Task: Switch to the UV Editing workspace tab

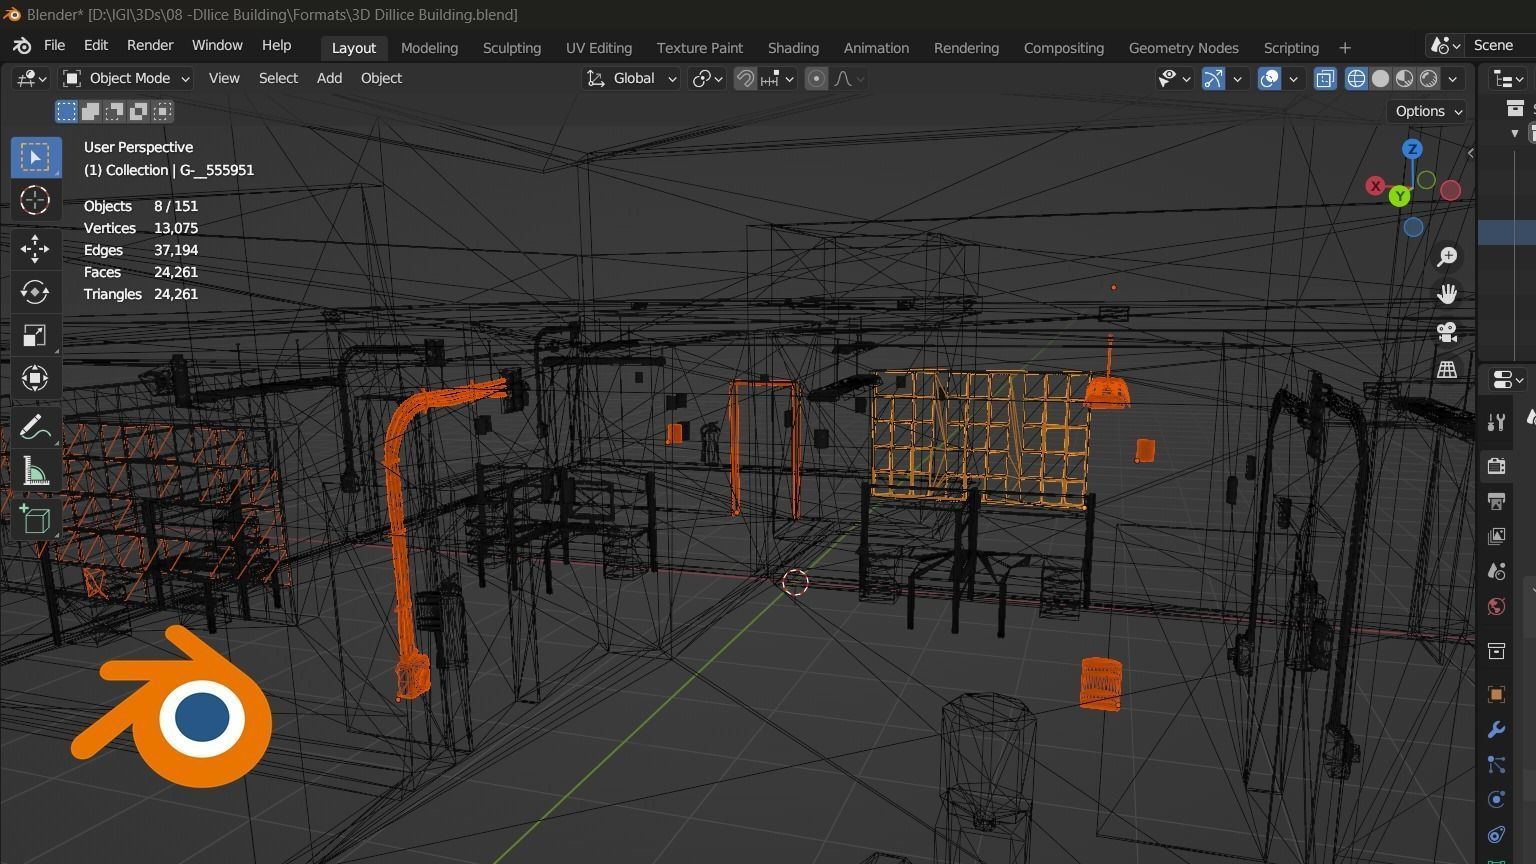Action: pyautogui.click(x=598, y=48)
